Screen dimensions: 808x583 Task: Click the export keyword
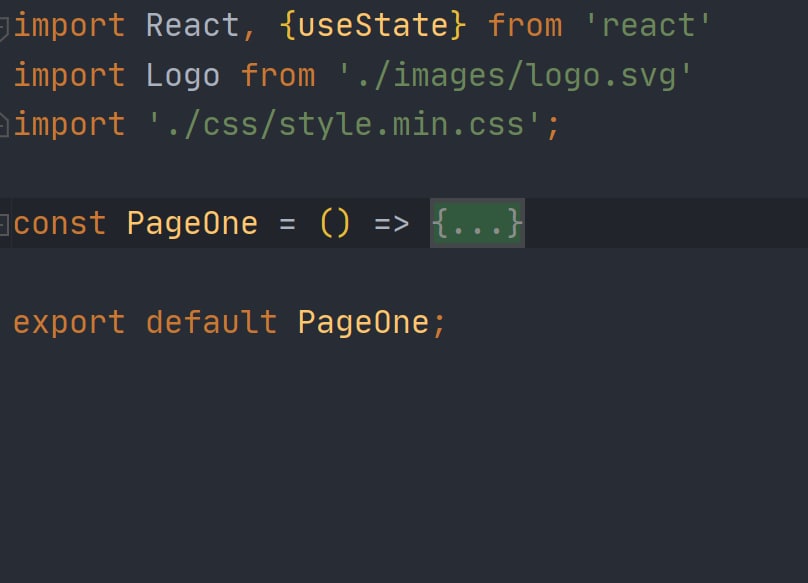(69, 323)
